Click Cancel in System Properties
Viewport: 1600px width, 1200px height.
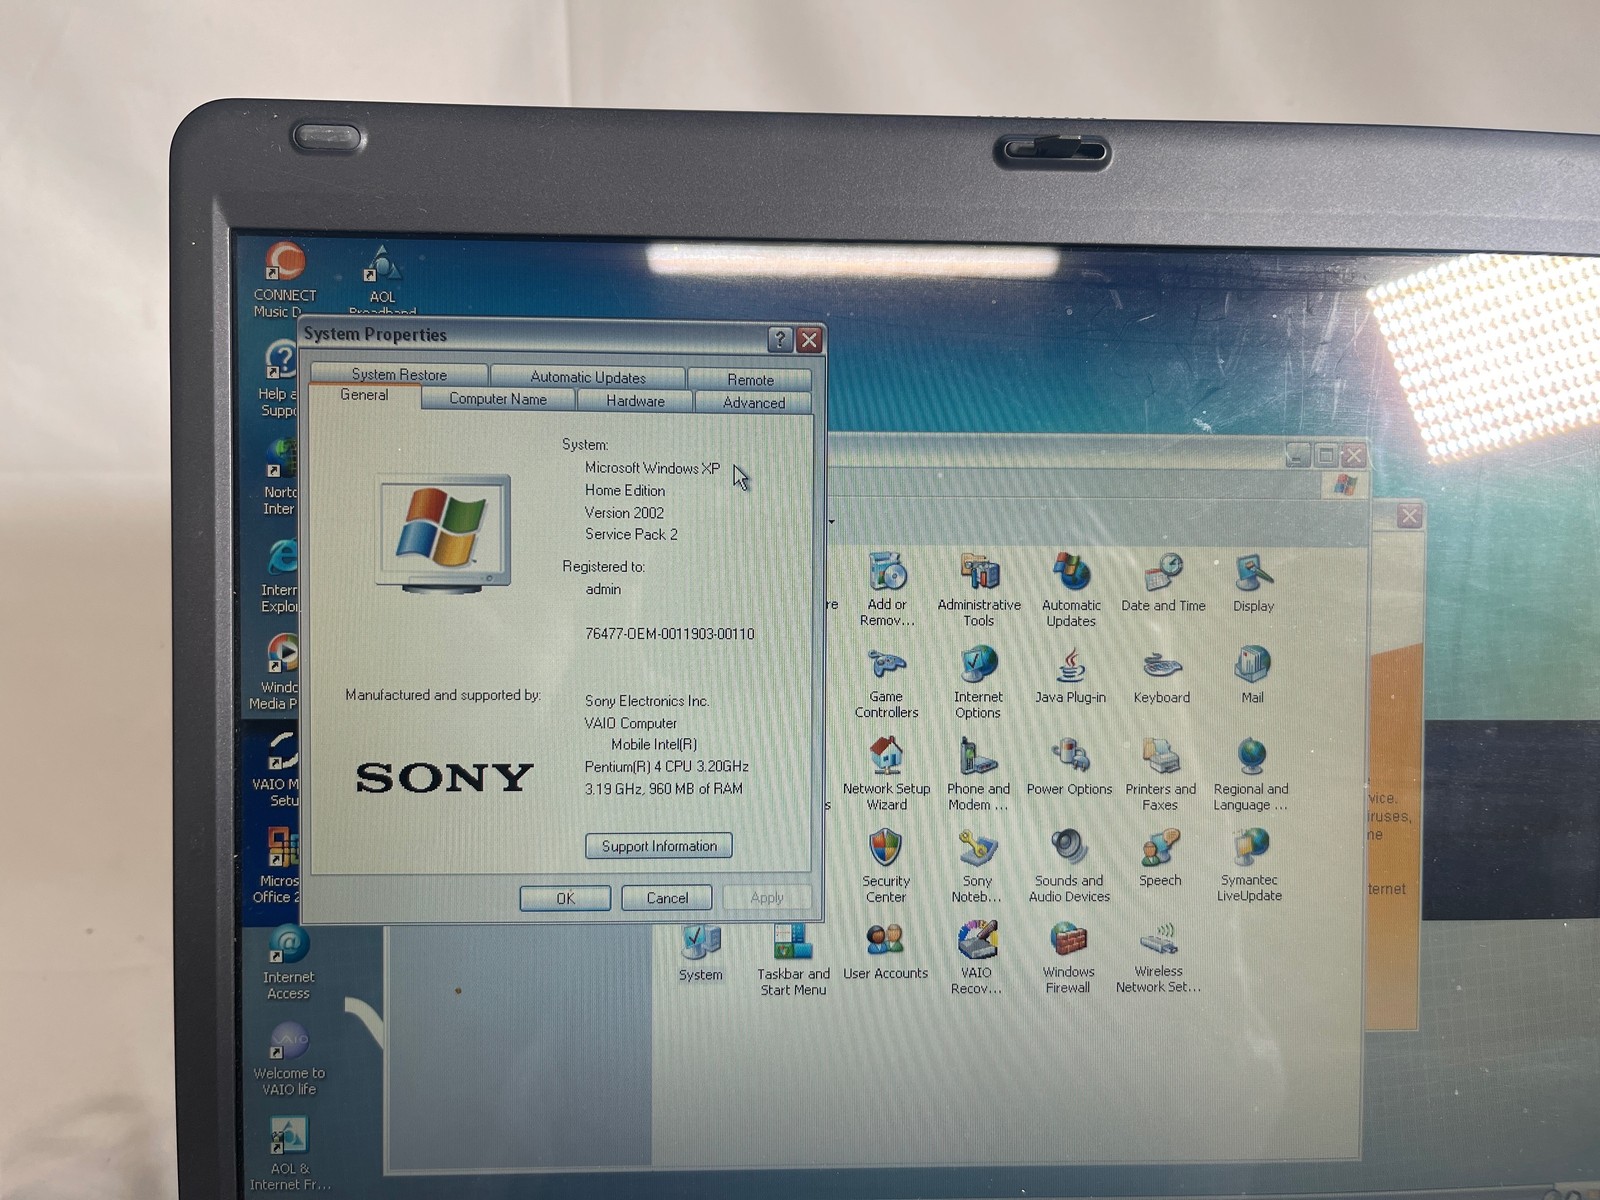tap(667, 898)
